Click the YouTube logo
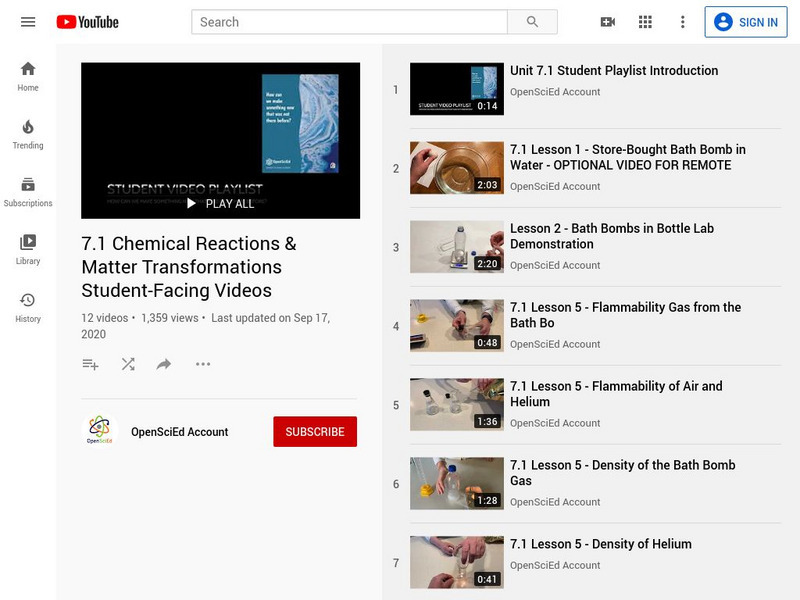Image resolution: width=800 pixels, height=600 pixels. (86, 20)
